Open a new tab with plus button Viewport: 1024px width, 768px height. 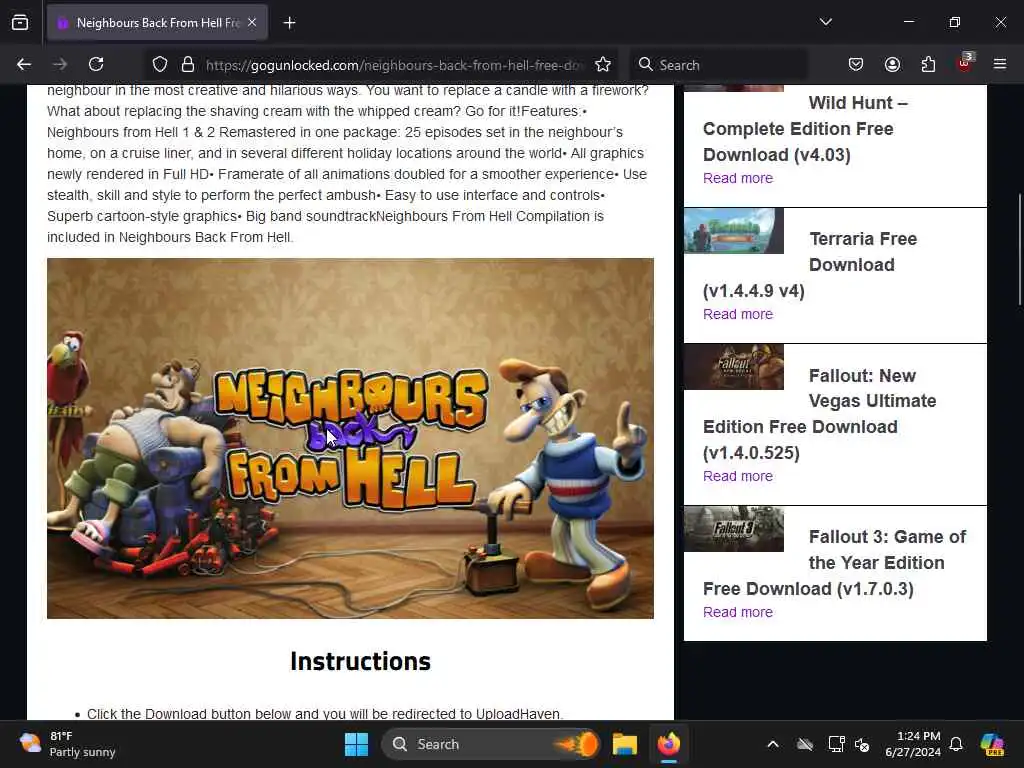pyautogui.click(x=289, y=23)
